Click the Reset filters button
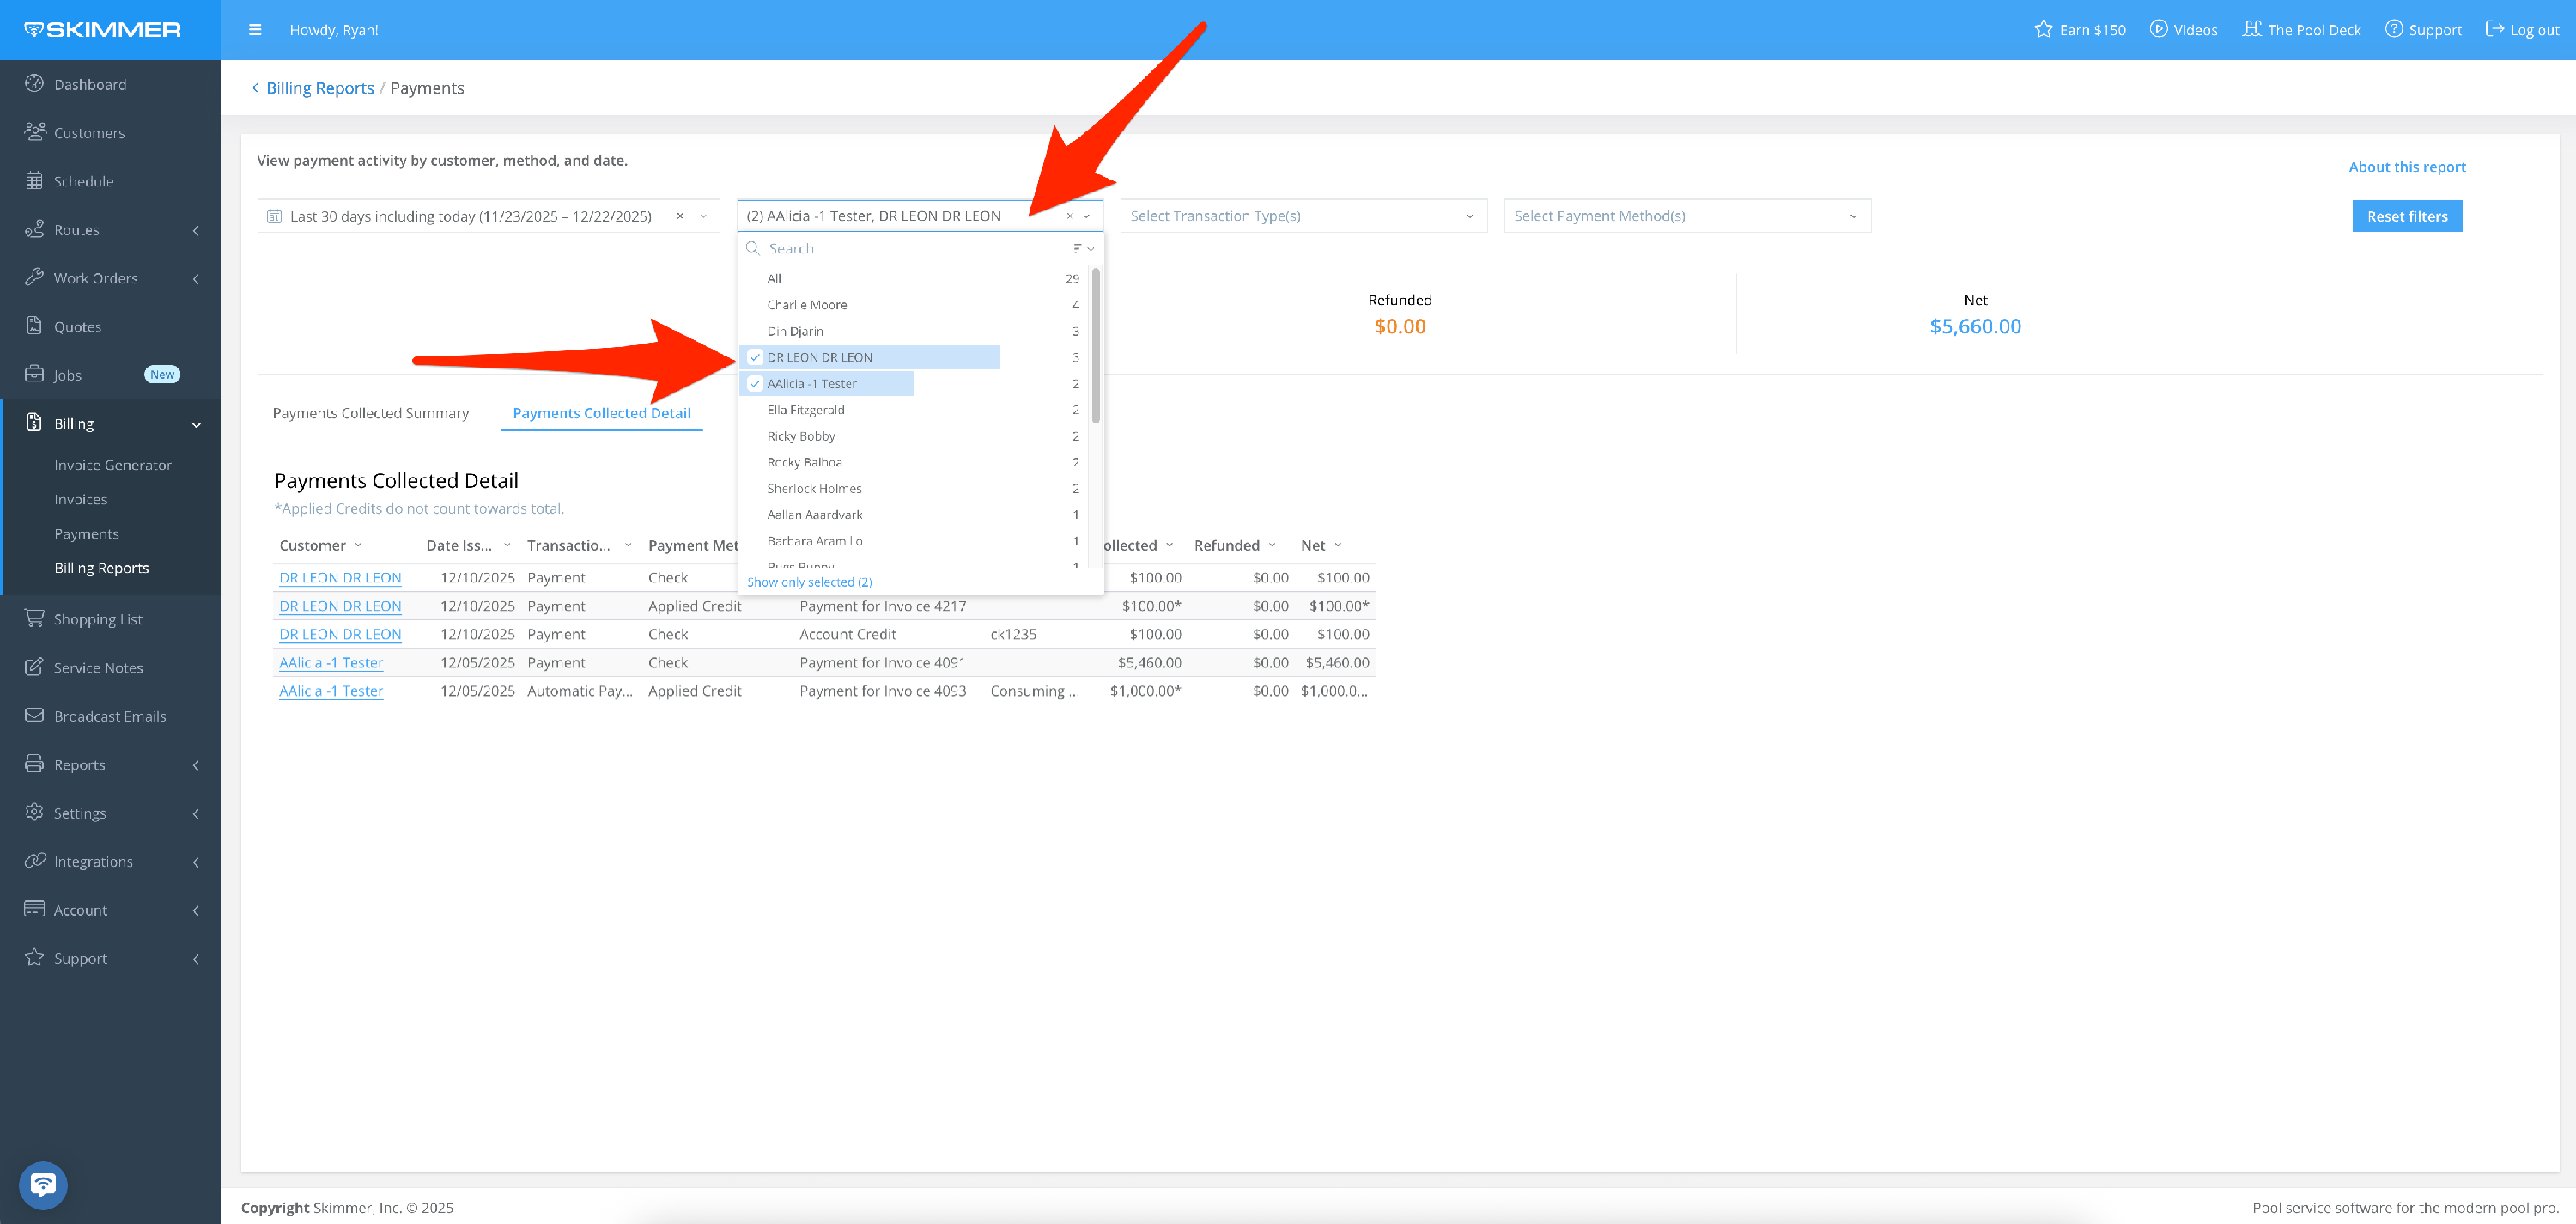2576x1224 pixels. (x=2406, y=216)
